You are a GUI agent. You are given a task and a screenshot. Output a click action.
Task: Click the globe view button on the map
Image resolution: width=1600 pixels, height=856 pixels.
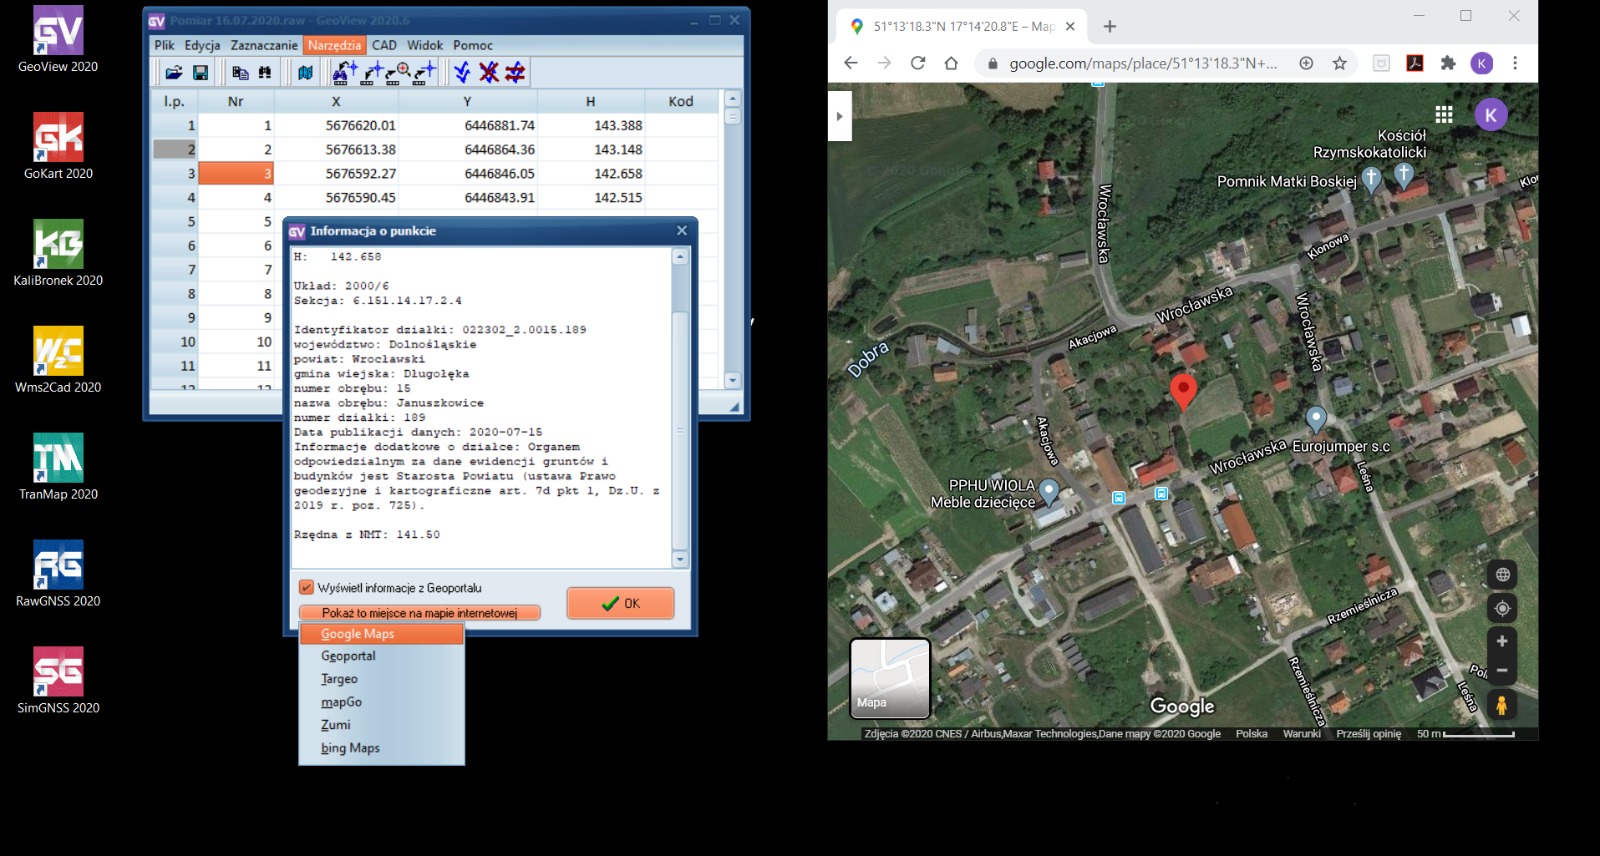(1502, 574)
